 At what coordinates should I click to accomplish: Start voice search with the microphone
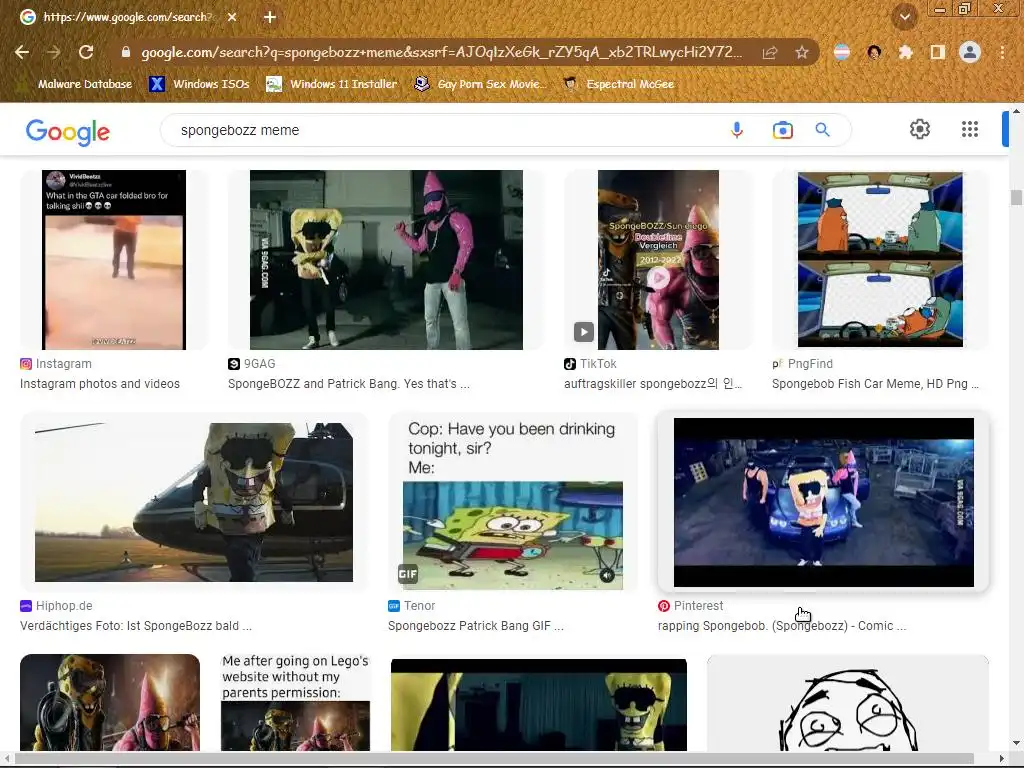[x=737, y=130]
